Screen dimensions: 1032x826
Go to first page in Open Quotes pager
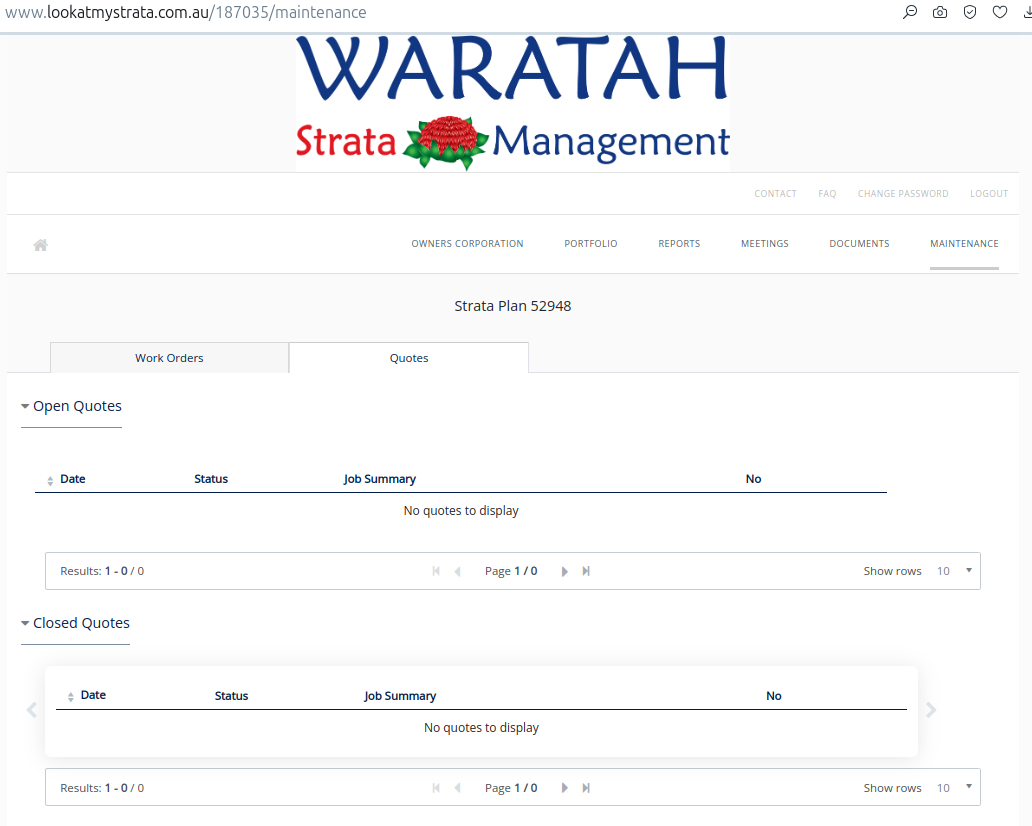click(x=436, y=571)
